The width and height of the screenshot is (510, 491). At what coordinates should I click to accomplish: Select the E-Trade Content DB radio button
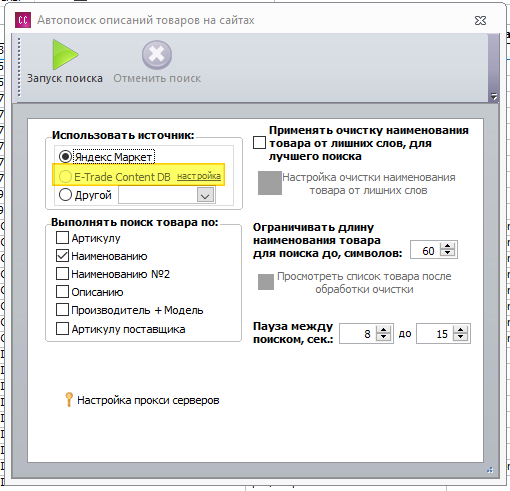click(65, 176)
